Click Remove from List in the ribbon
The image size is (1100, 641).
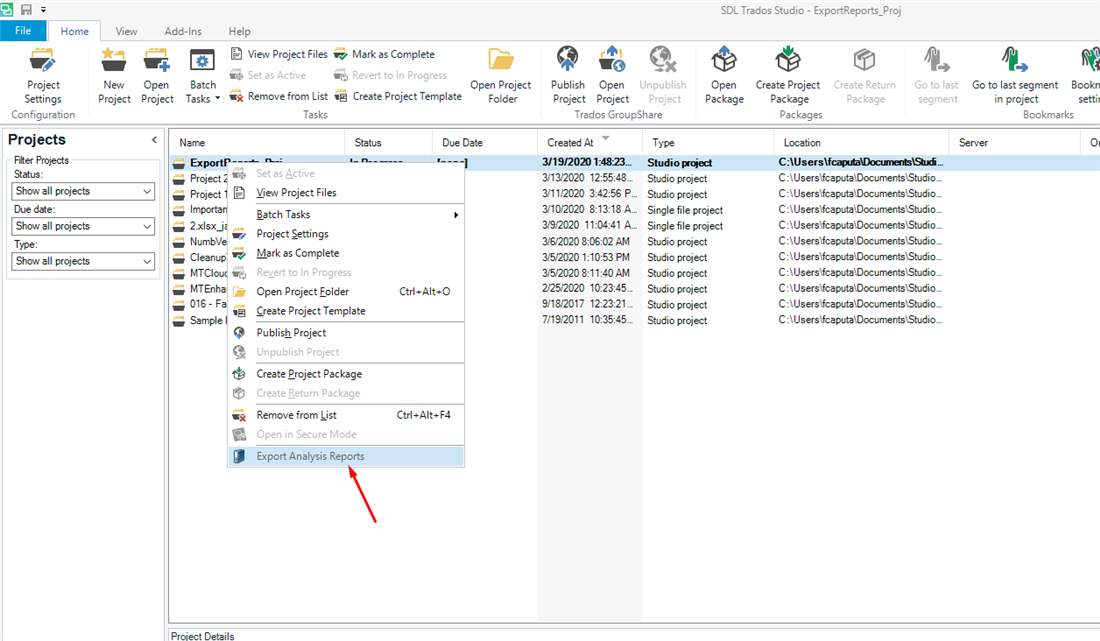pos(279,96)
